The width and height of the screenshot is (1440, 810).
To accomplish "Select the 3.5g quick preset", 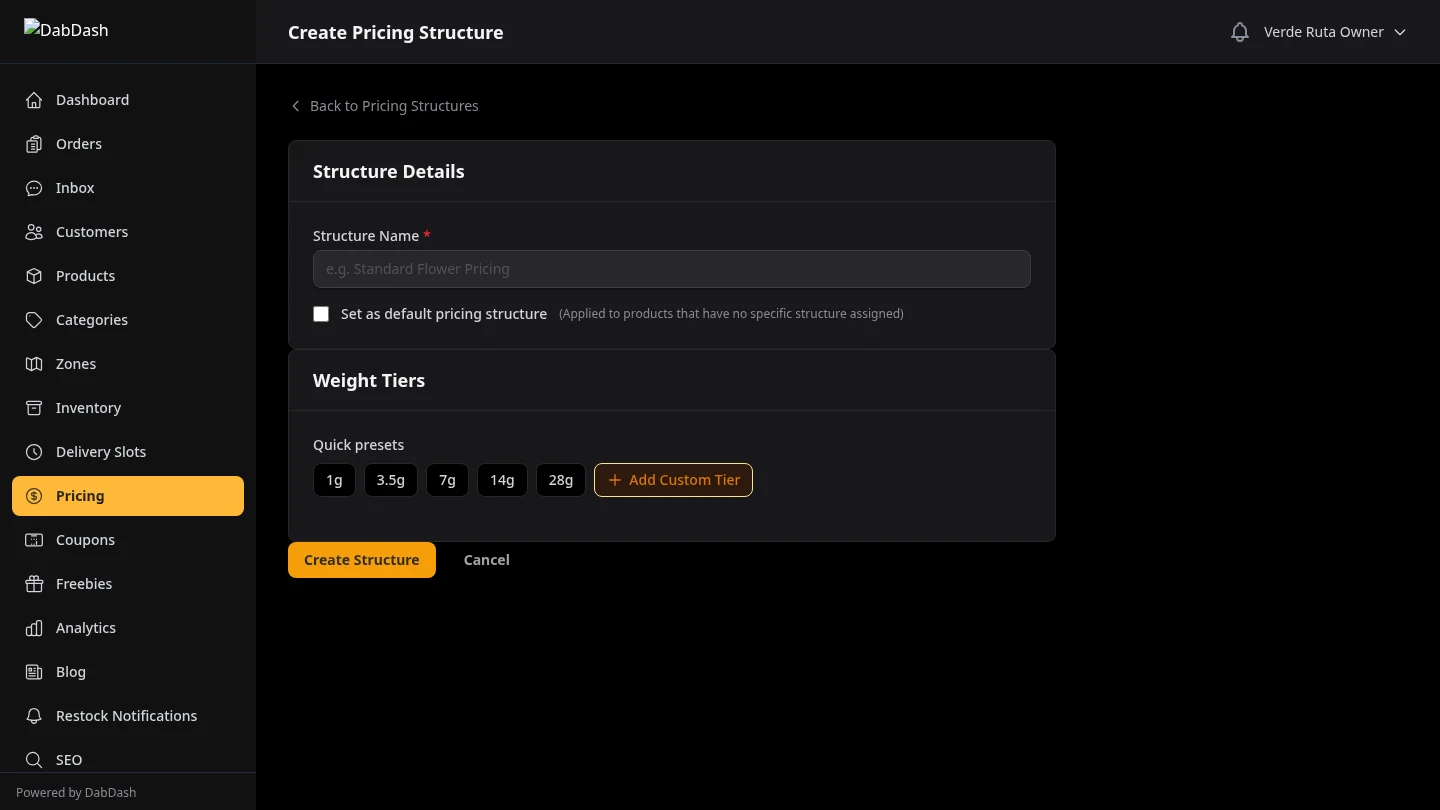I will [x=390, y=480].
